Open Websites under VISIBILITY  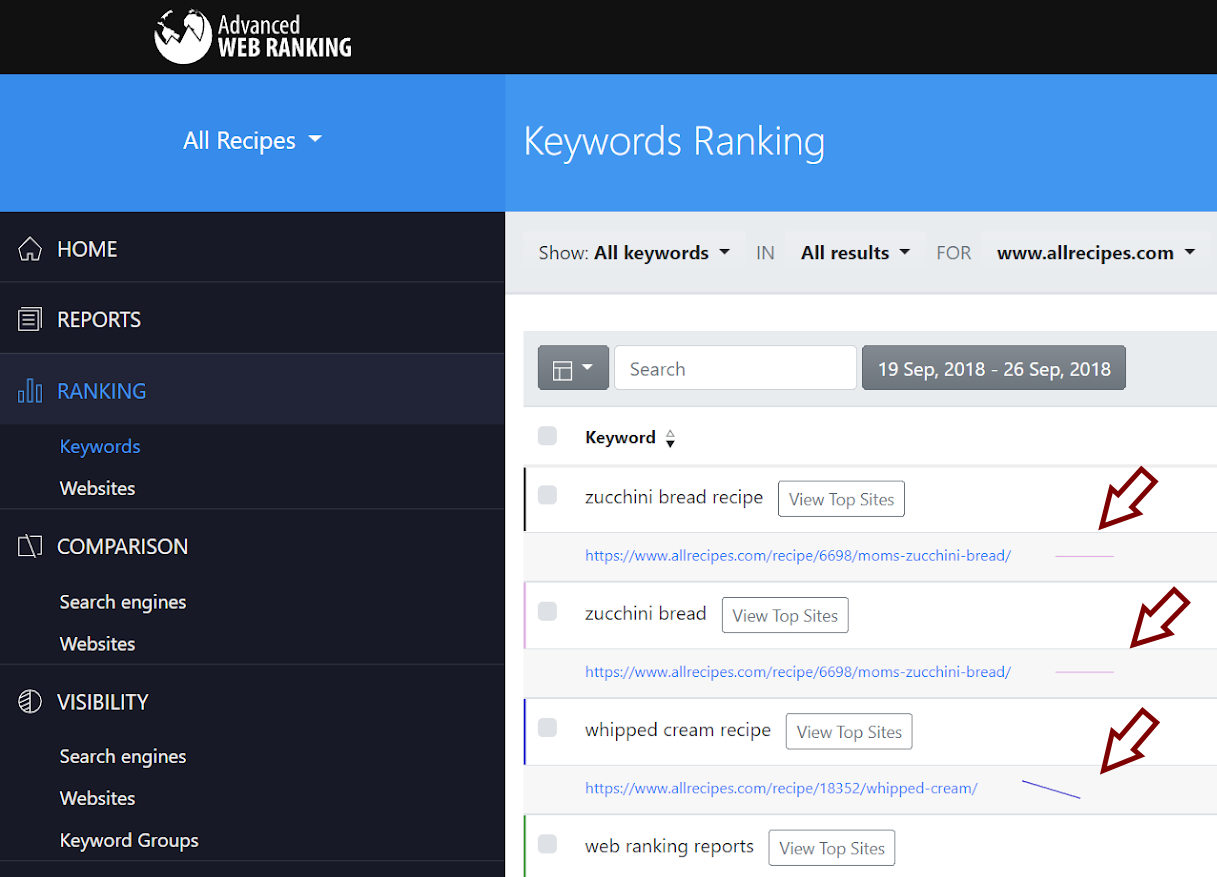(97, 798)
